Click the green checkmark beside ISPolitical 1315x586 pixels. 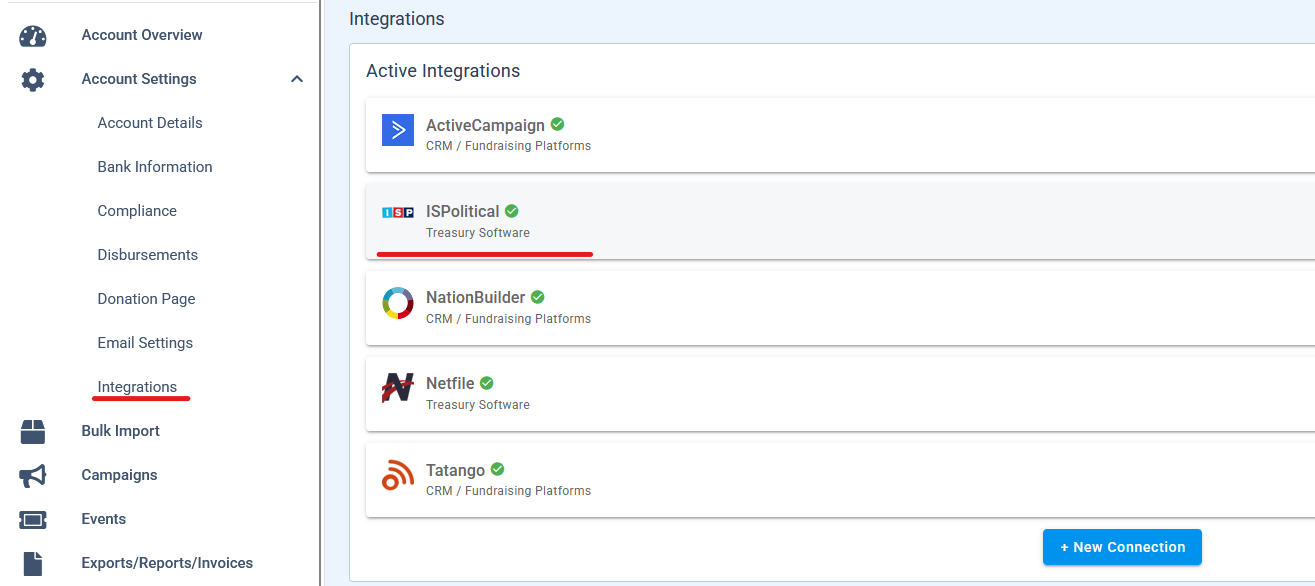tap(511, 211)
